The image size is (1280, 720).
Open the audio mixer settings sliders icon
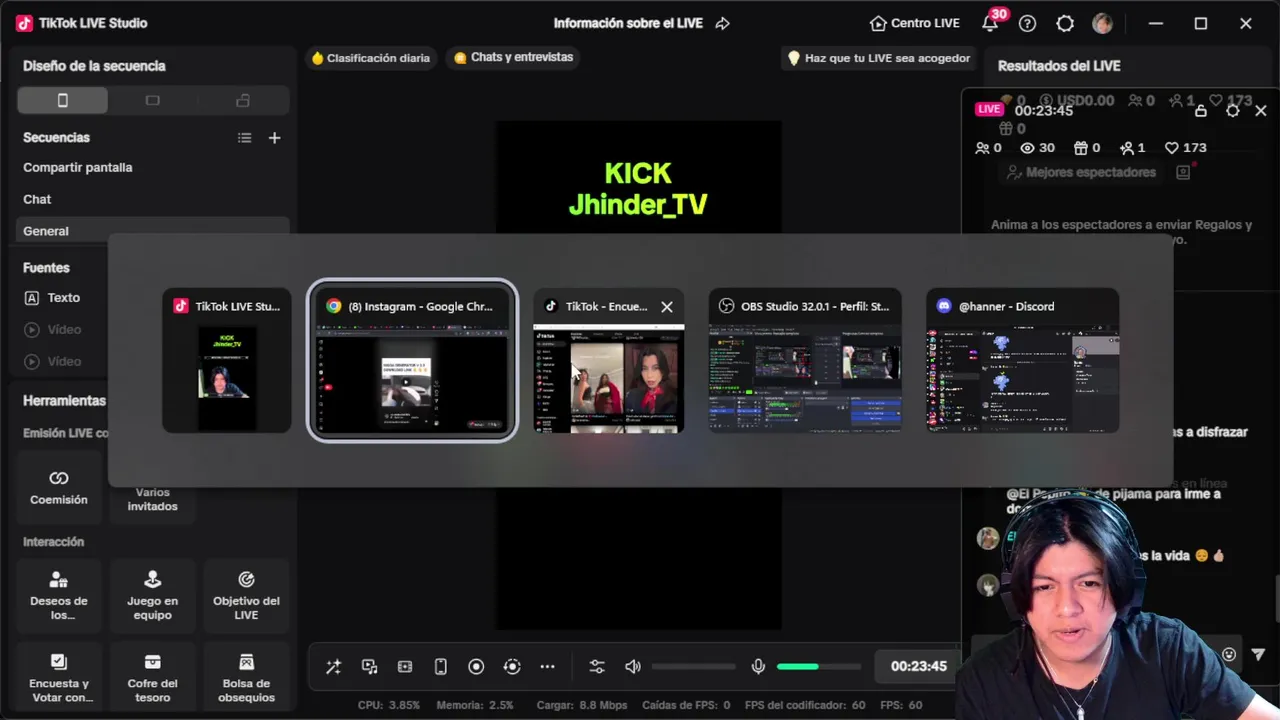pos(597,667)
